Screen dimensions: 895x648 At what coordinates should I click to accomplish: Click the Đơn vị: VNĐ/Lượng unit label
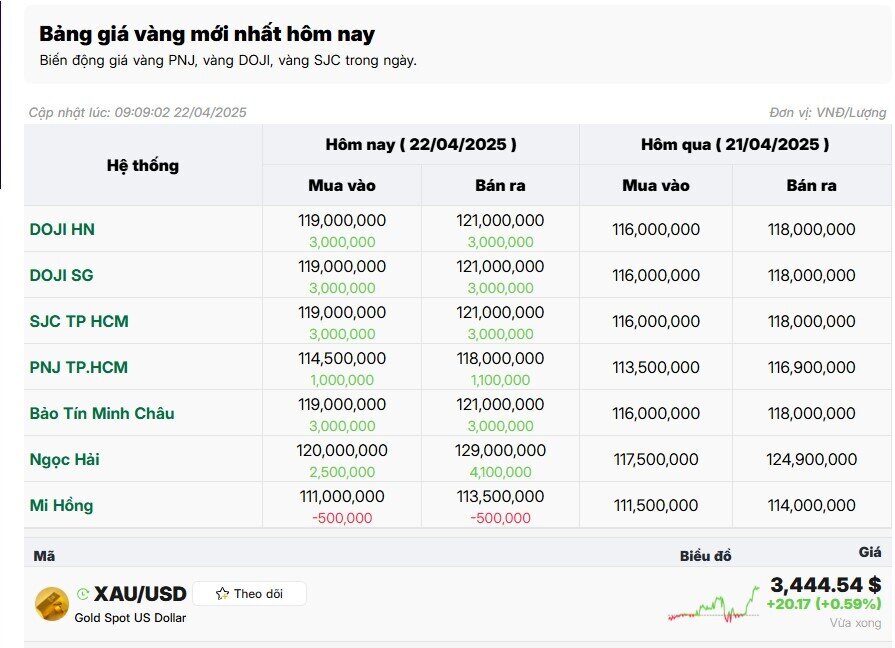828,112
